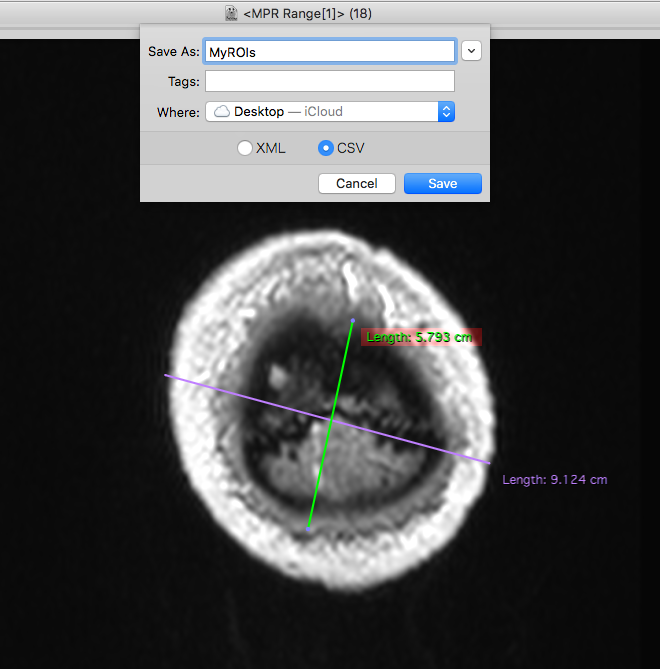Viewport: 660px width, 669px height.
Task: Click the document proxy icon in title bar
Action: pyautogui.click(x=231, y=14)
